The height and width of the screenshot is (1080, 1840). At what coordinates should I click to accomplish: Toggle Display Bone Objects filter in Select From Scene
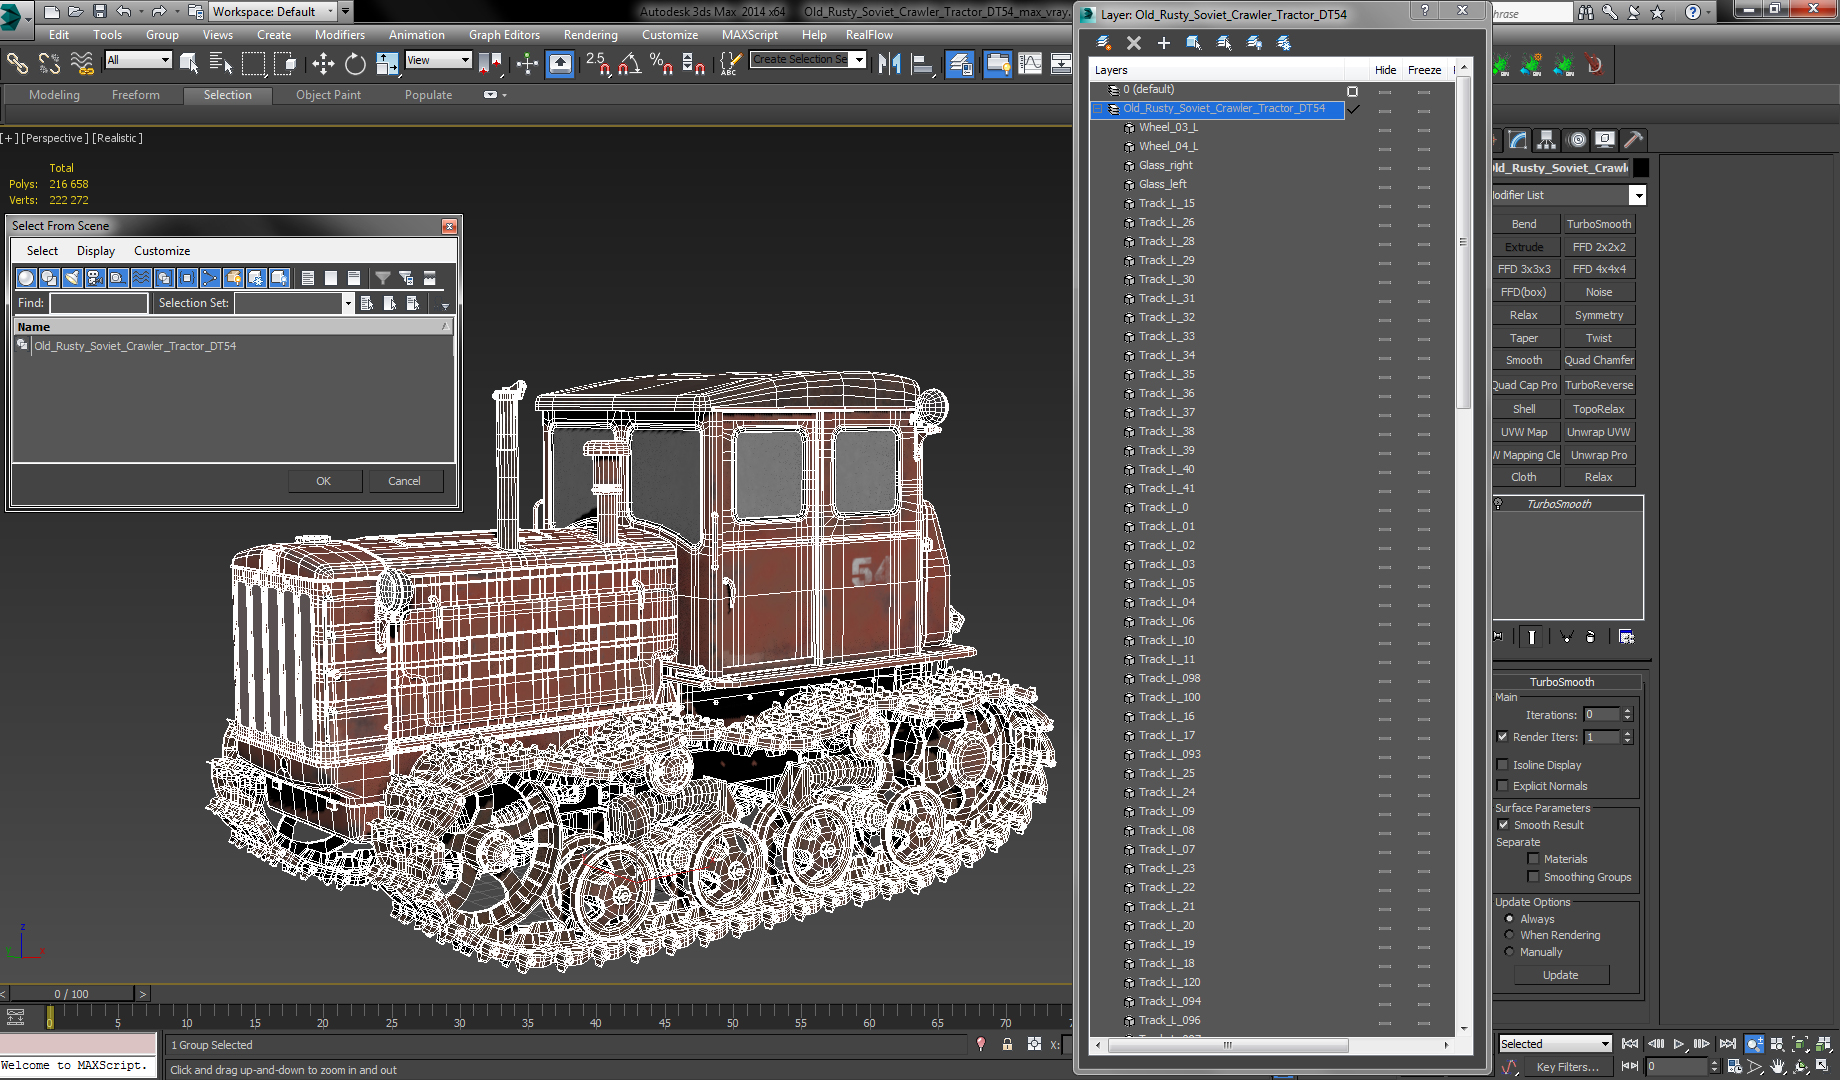pos(210,278)
